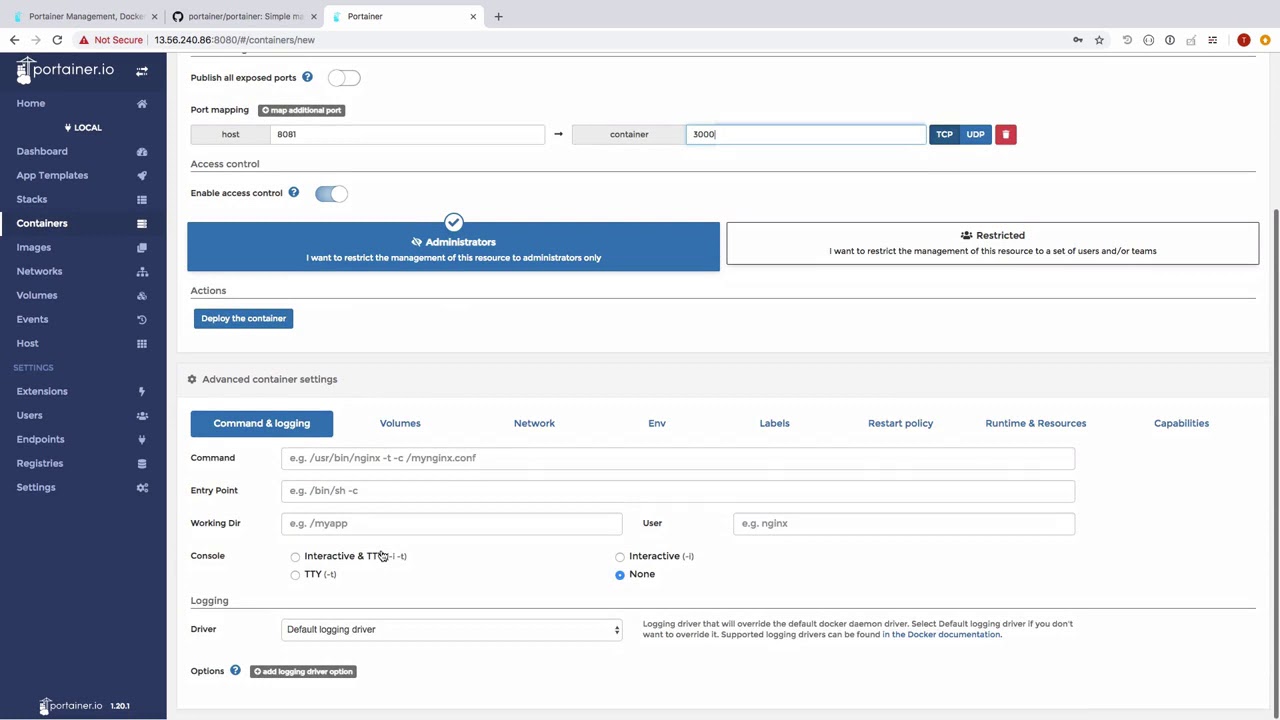Viewport: 1280px width, 720px height.
Task: Bookmark the page with the star icon
Action: pos(1099,40)
